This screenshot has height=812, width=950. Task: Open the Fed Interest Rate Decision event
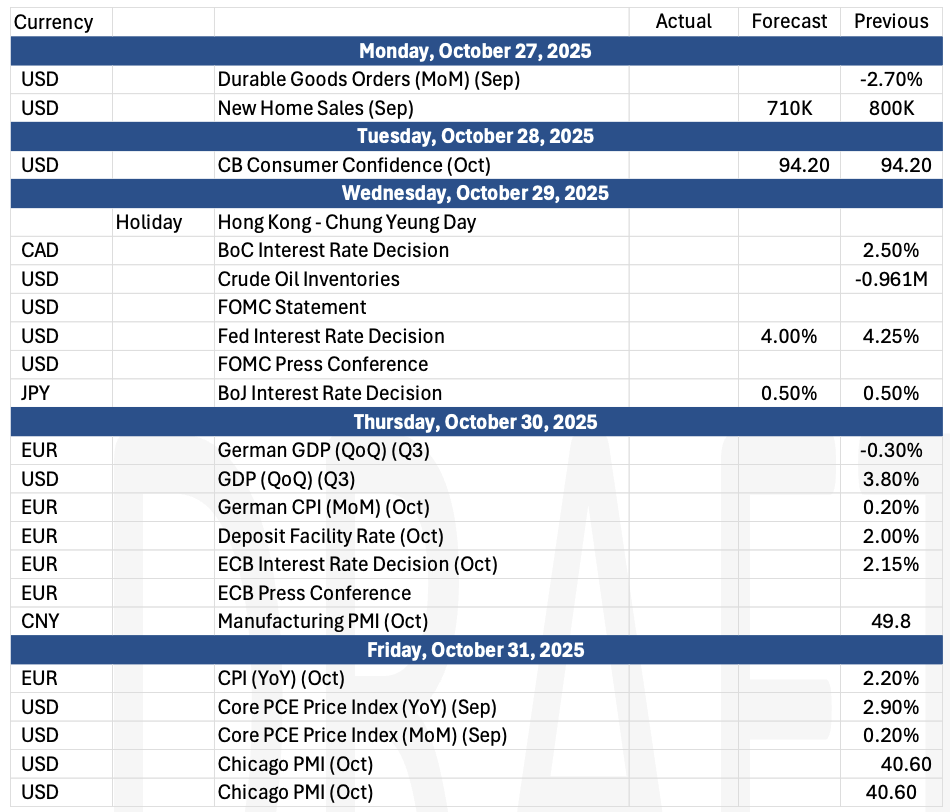pos(331,336)
